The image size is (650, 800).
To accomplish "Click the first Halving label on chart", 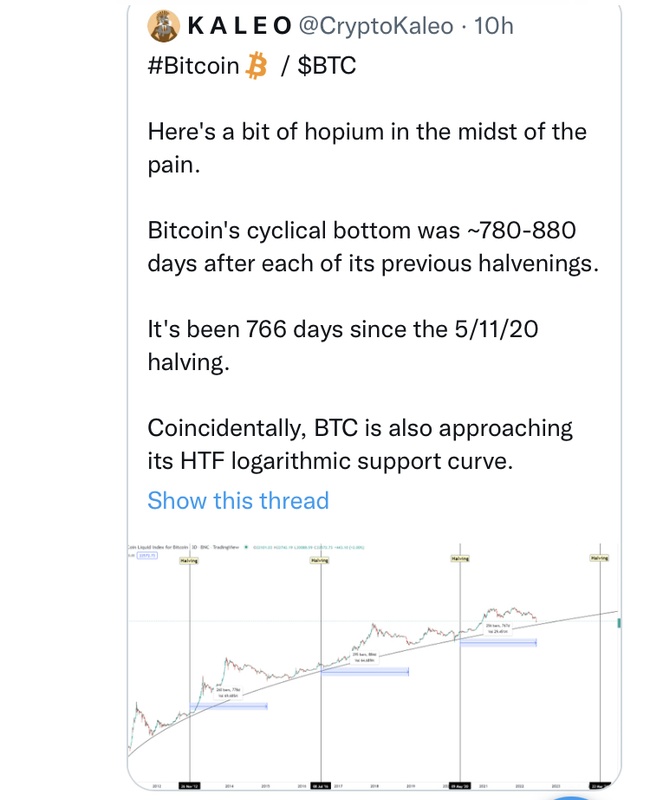I will pyautogui.click(x=189, y=561).
